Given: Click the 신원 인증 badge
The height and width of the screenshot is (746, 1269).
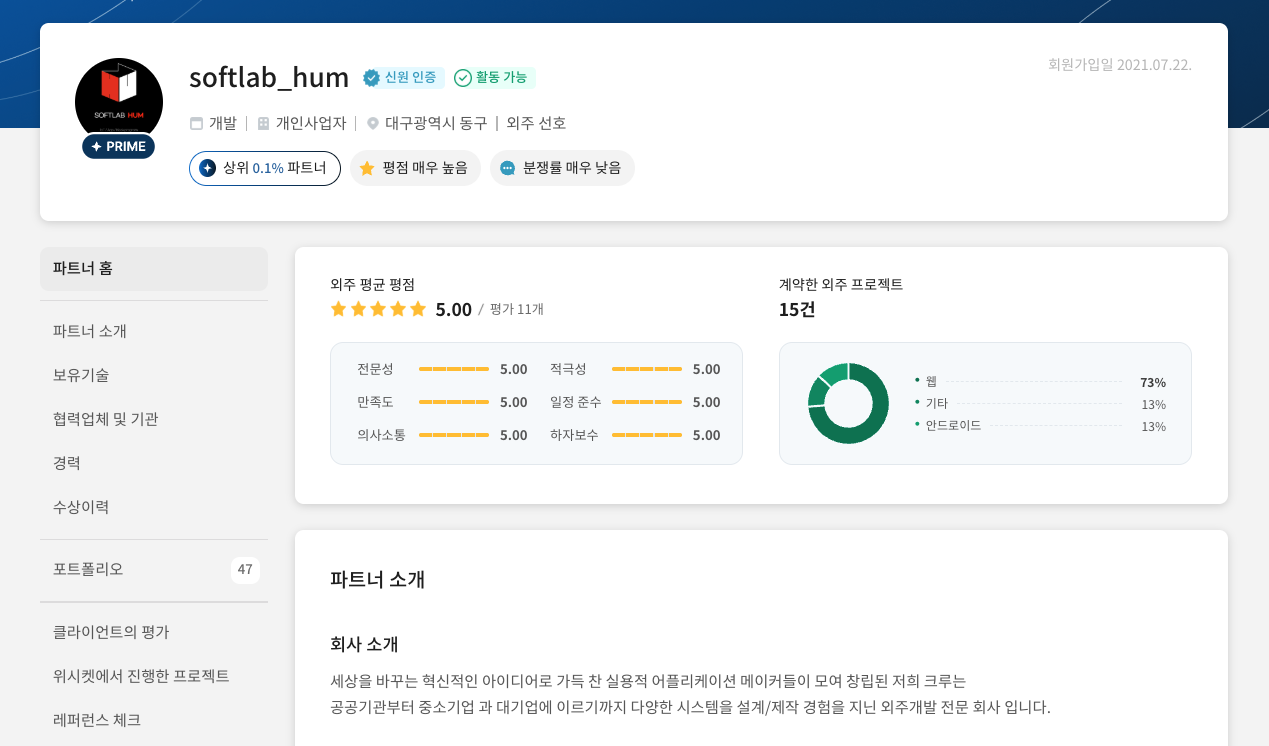Looking at the screenshot, I should pos(403,77).
